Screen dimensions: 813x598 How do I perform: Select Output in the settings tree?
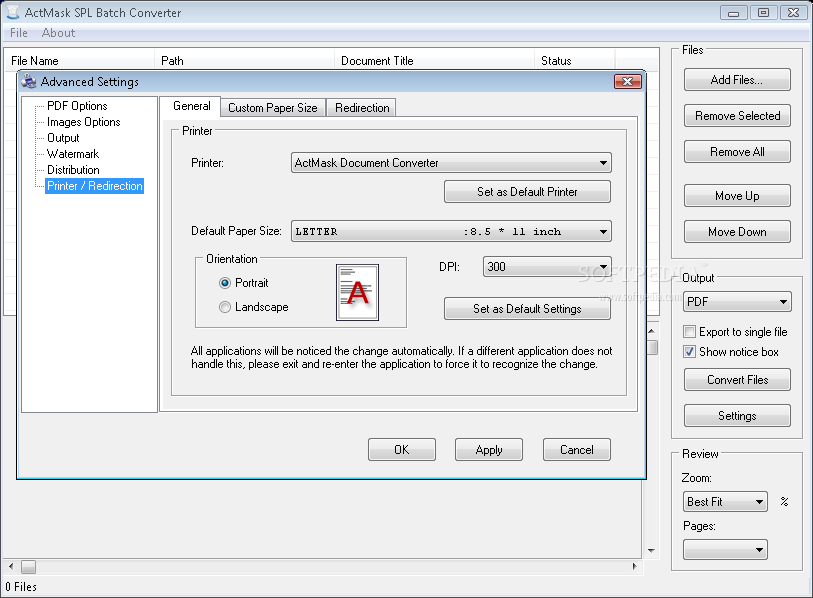pyautogui.click(x=63, y=138)
